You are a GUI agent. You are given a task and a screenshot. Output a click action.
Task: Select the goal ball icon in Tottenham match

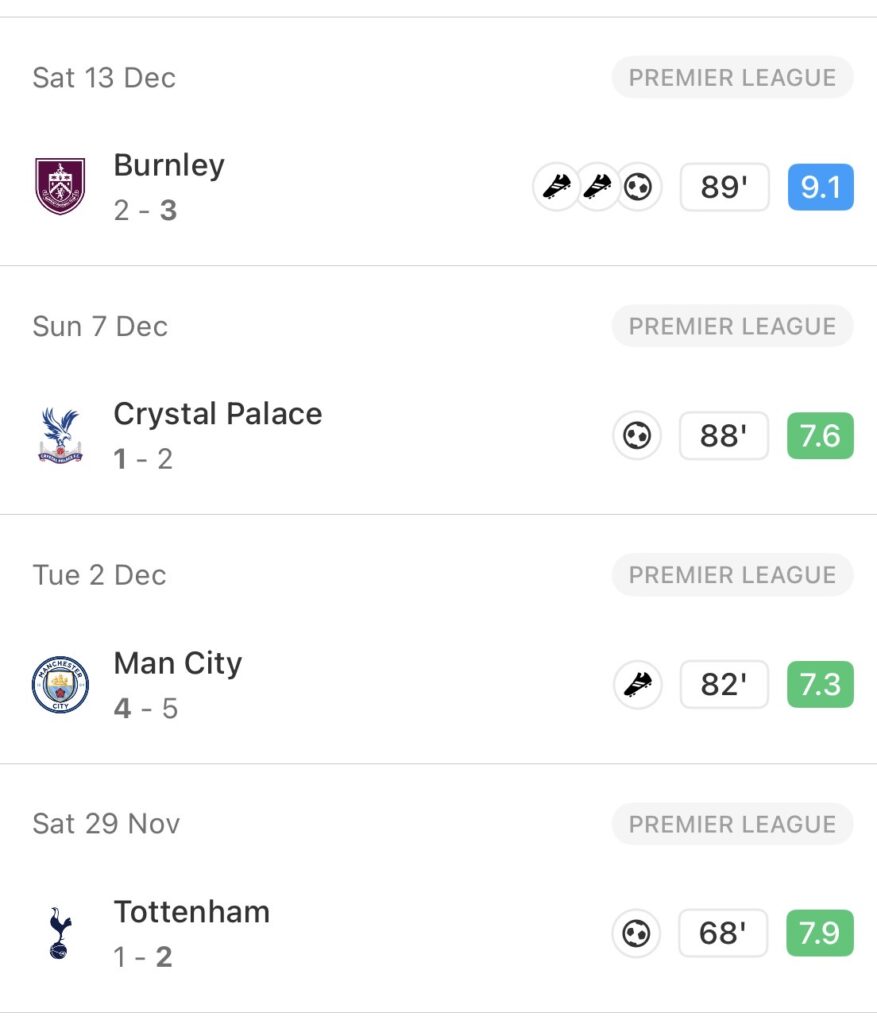[637, 934]
